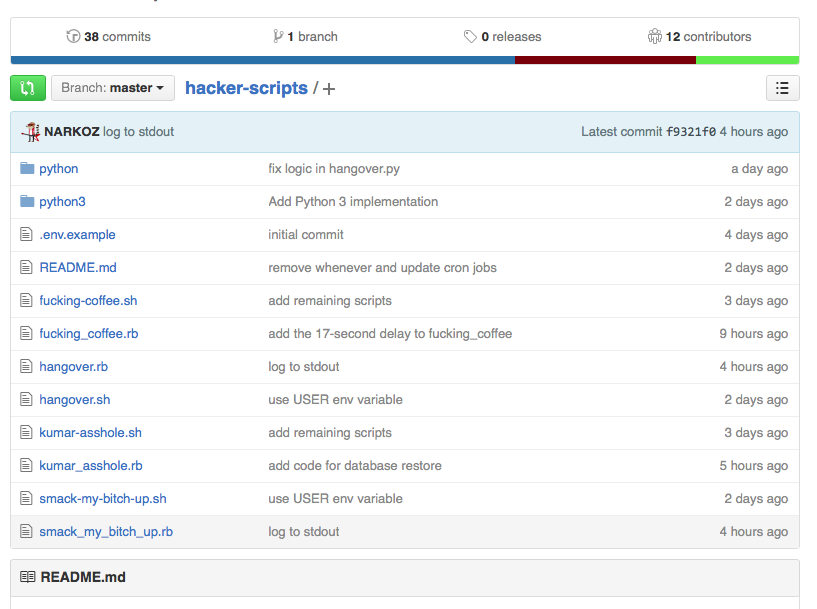This screenshot has width=817, height=609.
Task: Open smack_my_bitch_up.rb file
Action: click(x=106, y=532)
